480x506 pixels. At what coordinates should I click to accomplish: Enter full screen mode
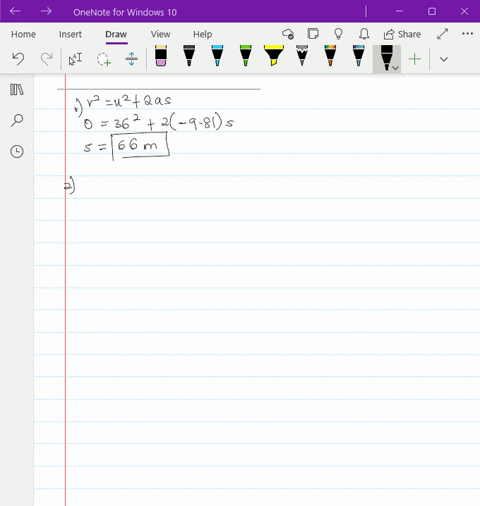[442, 34]
